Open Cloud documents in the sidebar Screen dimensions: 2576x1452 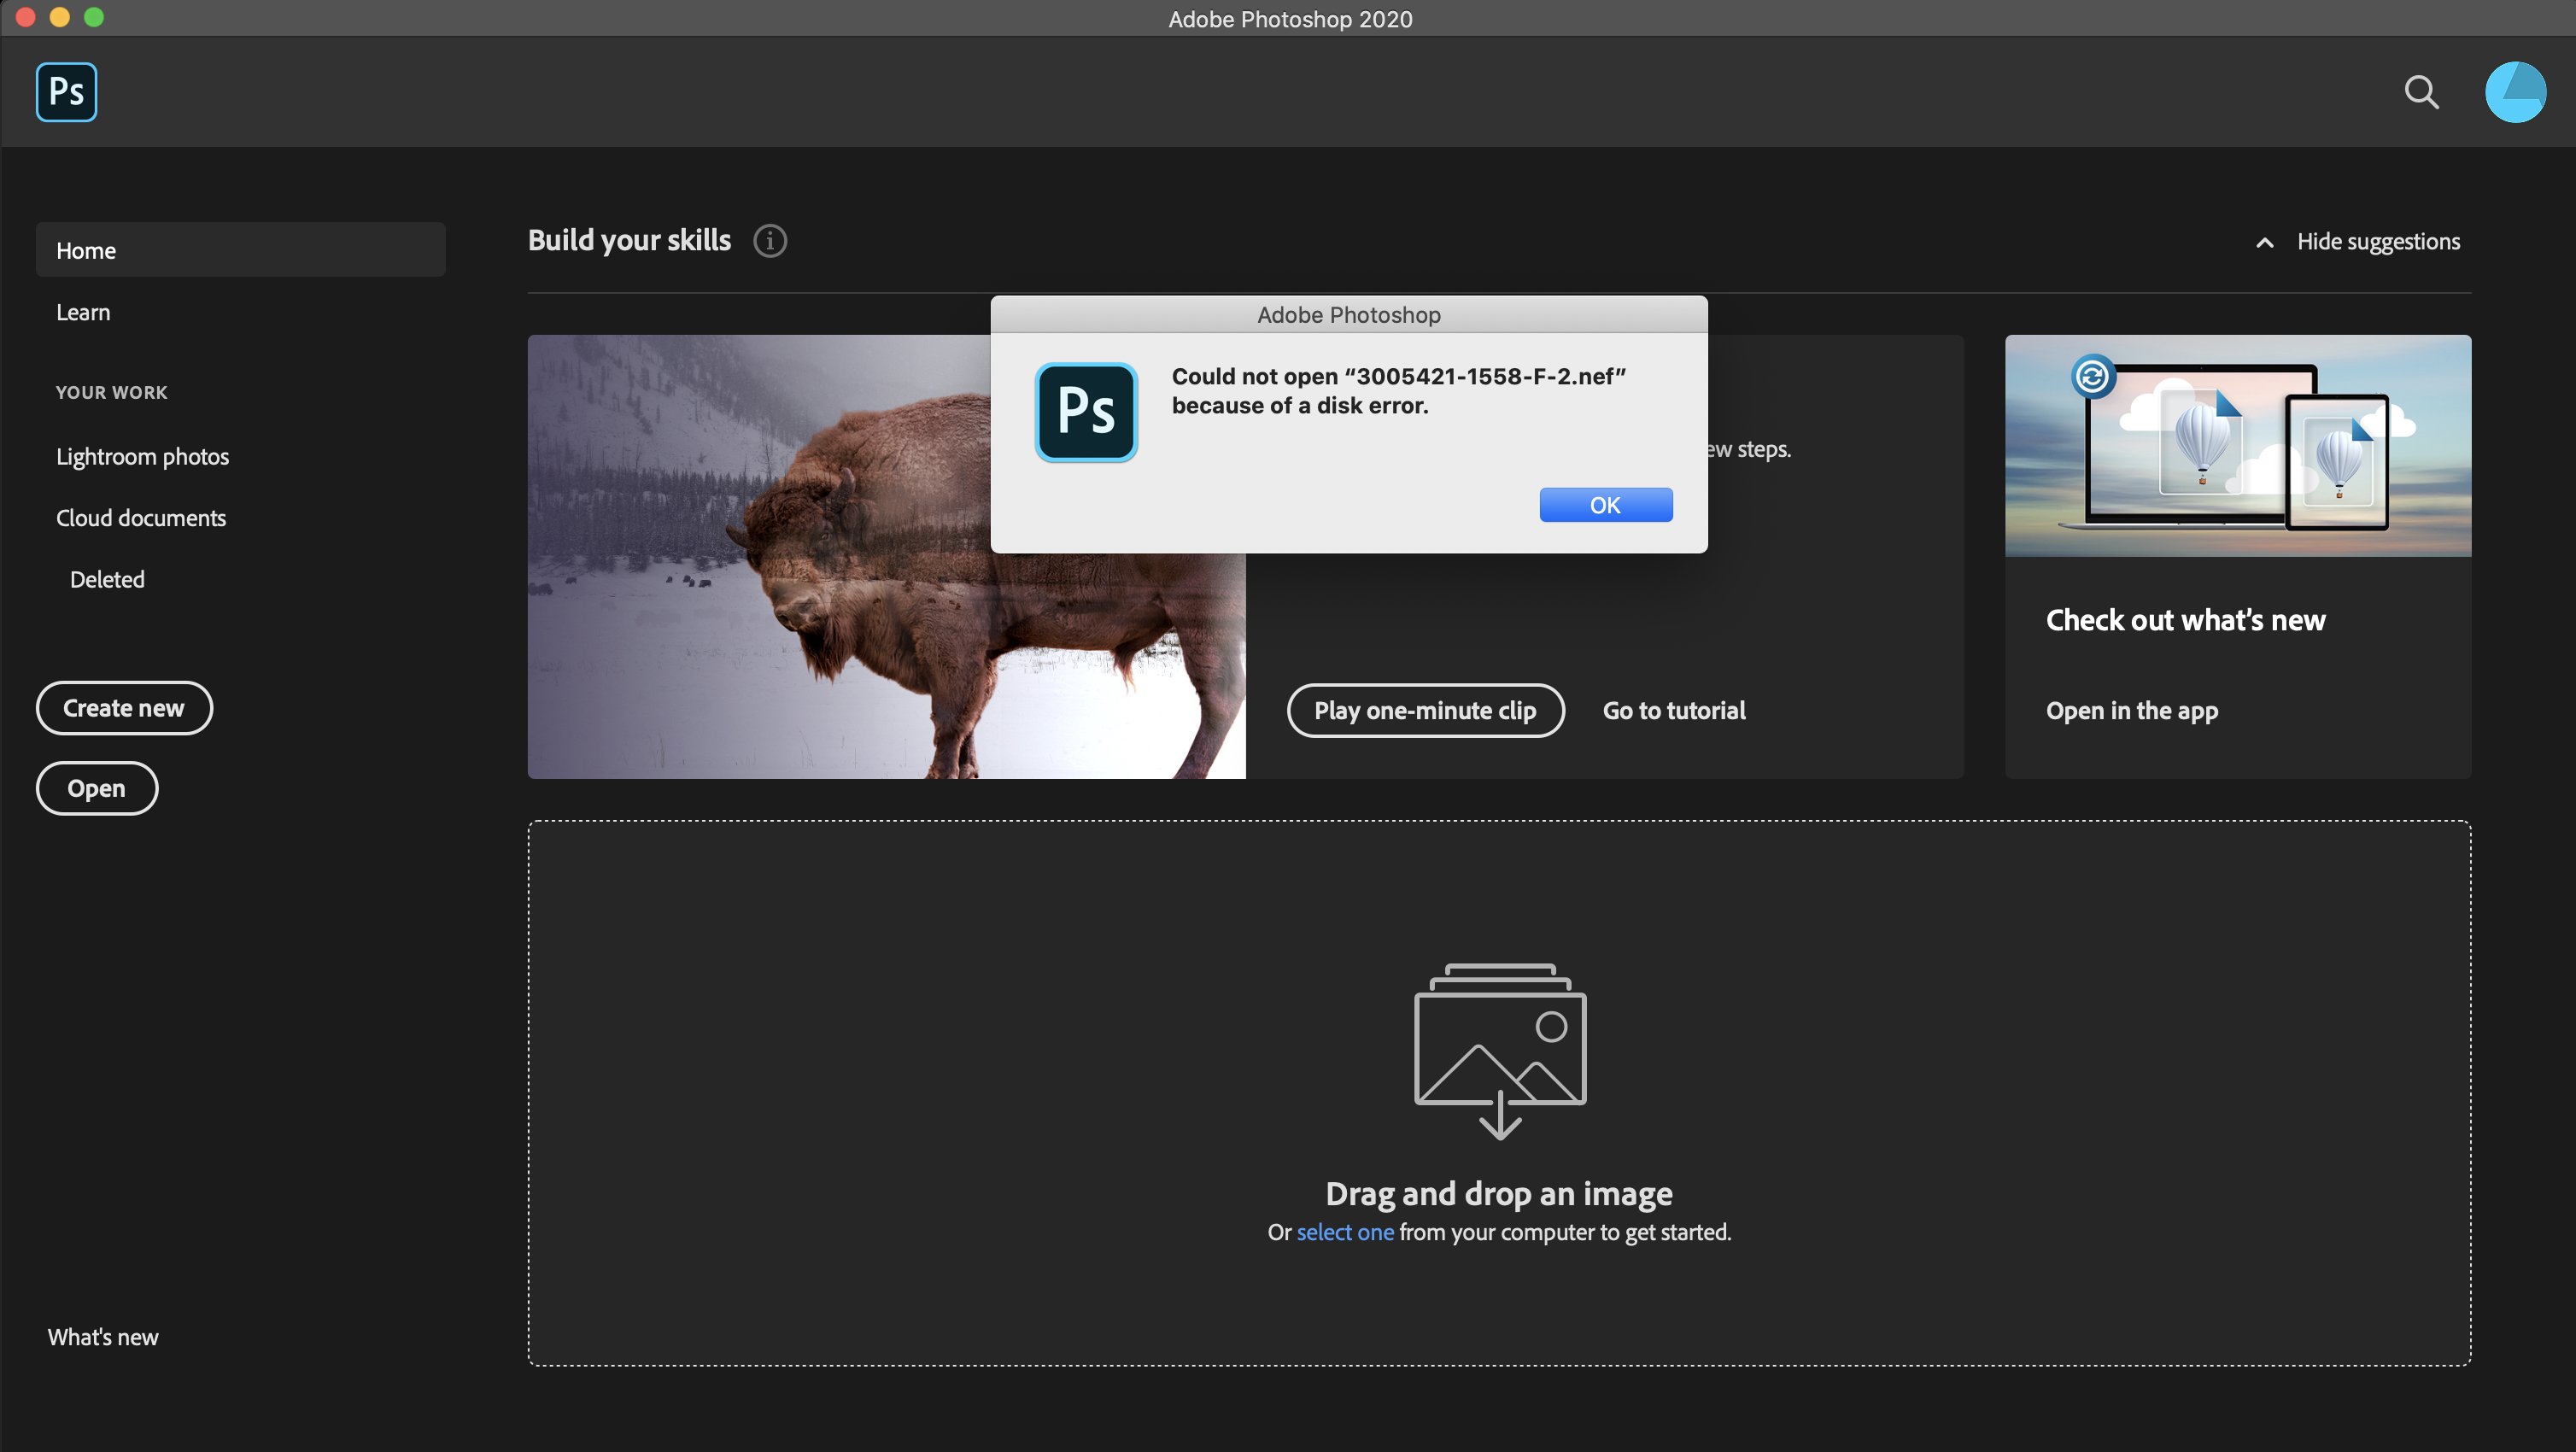click(140, 517)
